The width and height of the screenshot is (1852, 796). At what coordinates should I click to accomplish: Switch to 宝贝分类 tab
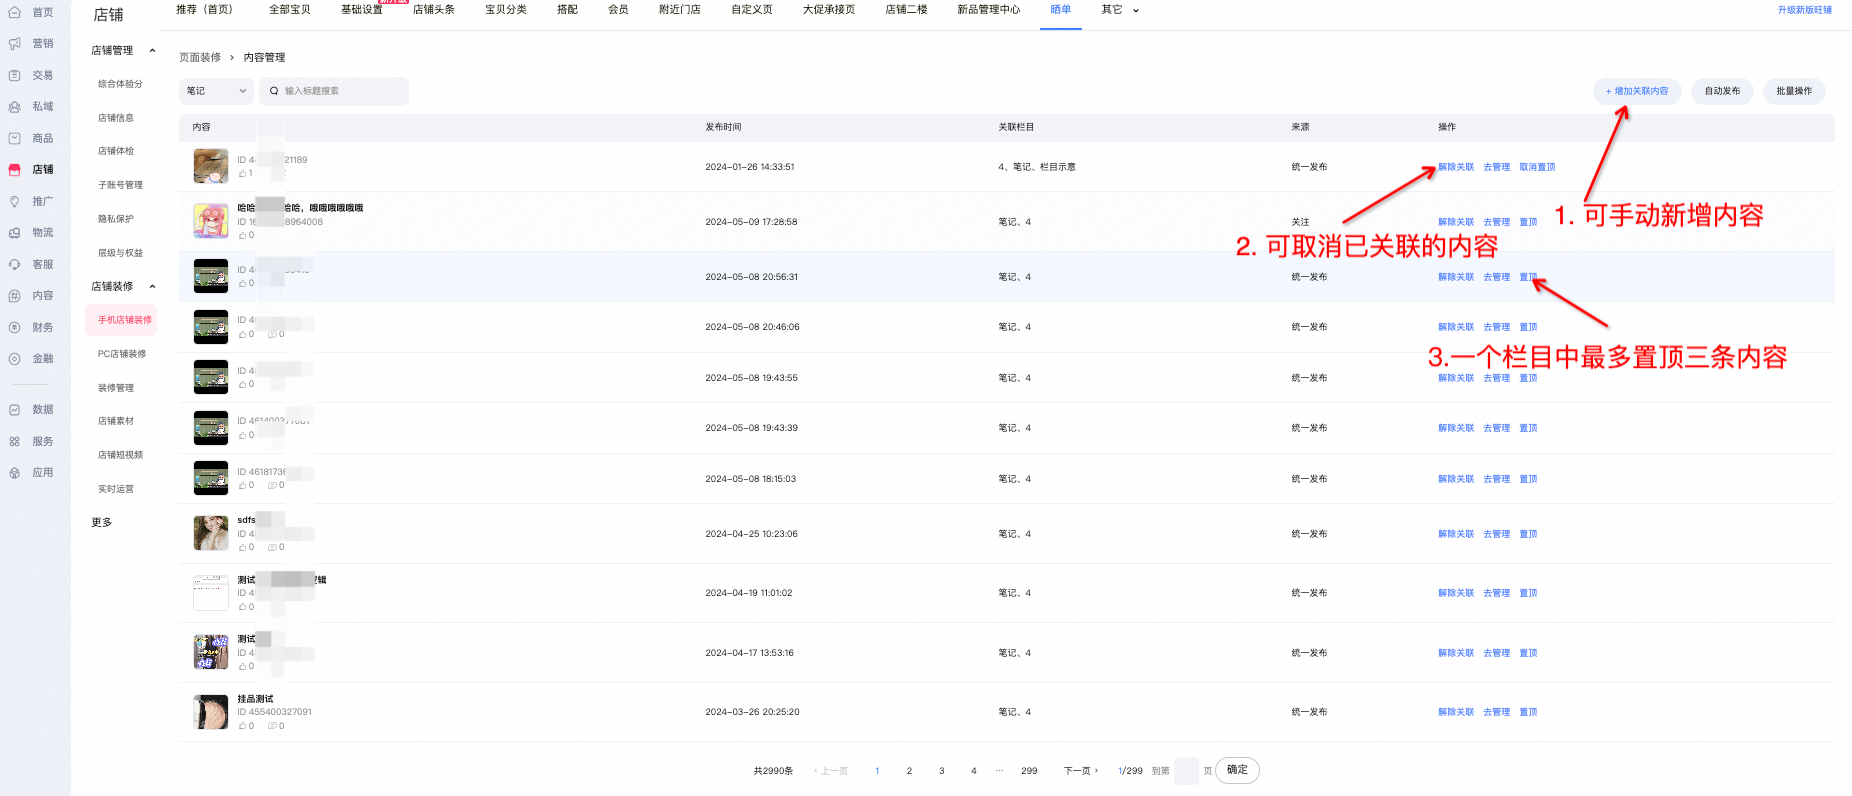pos(506,10)
